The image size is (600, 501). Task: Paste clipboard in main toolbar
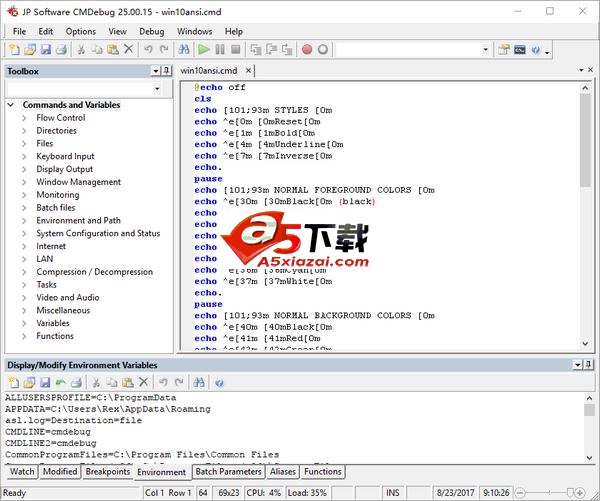(x=113, y=49)
